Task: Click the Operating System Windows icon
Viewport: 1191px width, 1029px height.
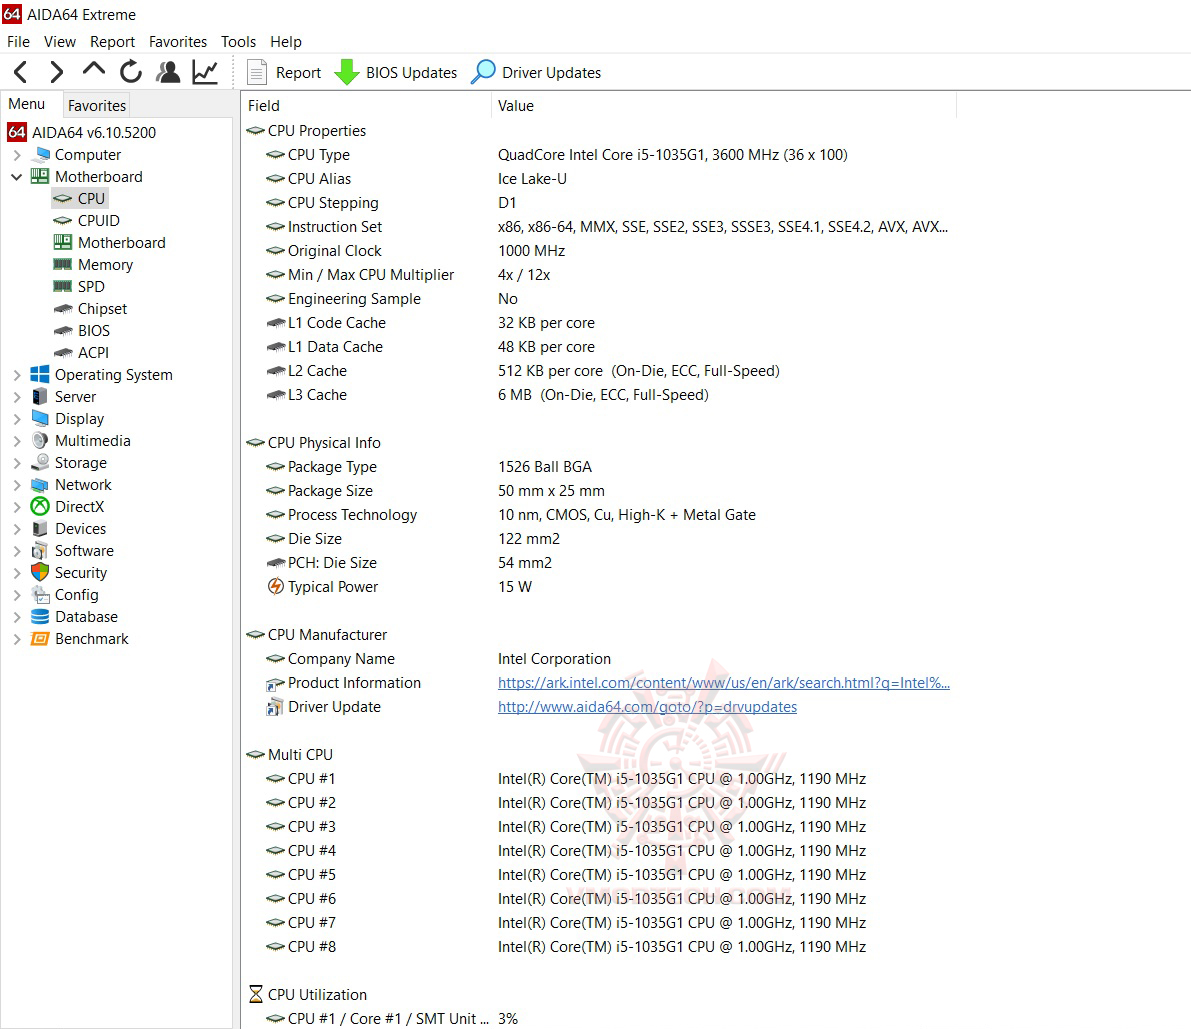Action: (x=39, y=374)
